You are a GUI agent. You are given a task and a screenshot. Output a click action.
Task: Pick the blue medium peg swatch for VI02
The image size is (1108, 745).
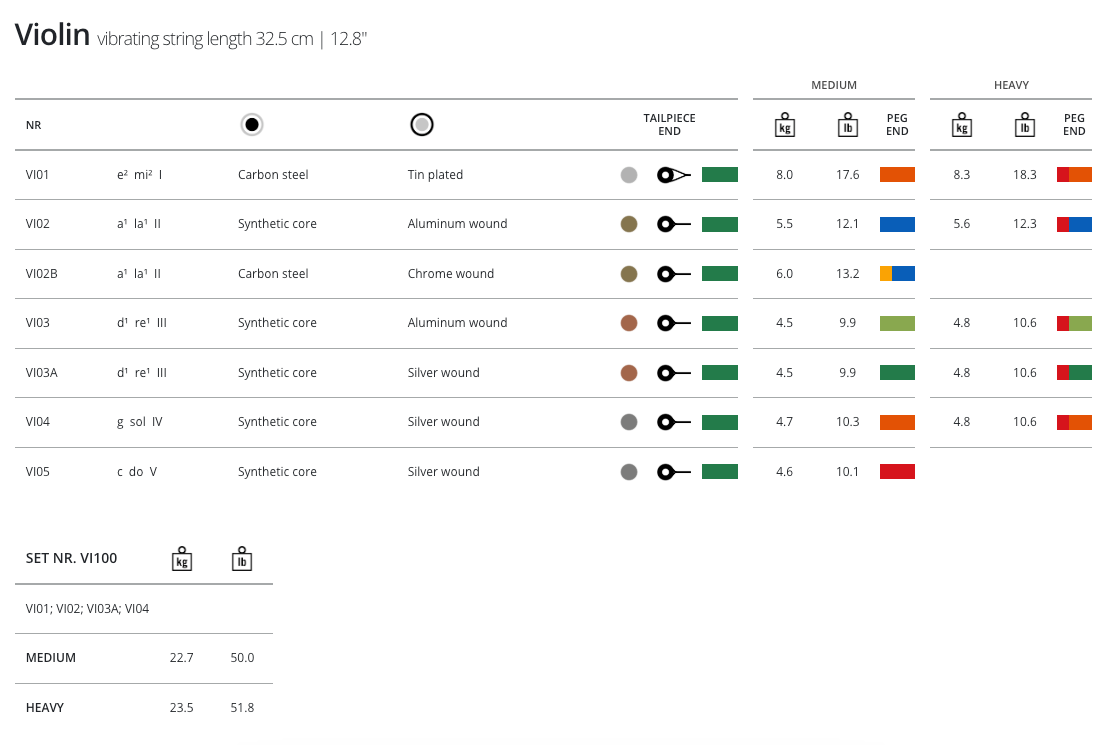click(897, 224)
